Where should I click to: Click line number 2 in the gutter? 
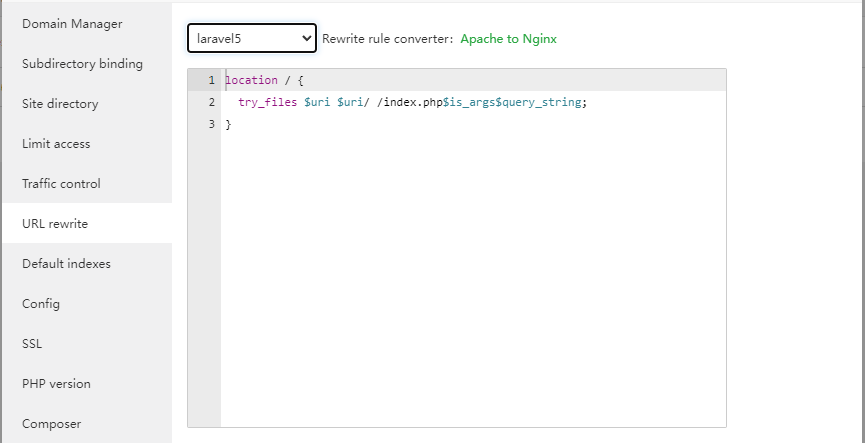click(x=211, y=102)
